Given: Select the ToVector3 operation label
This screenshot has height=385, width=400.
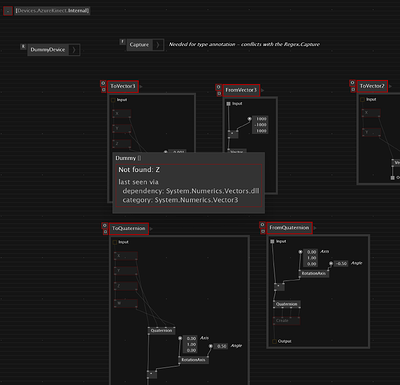Looking at the screenshot, I should point(123,86).
